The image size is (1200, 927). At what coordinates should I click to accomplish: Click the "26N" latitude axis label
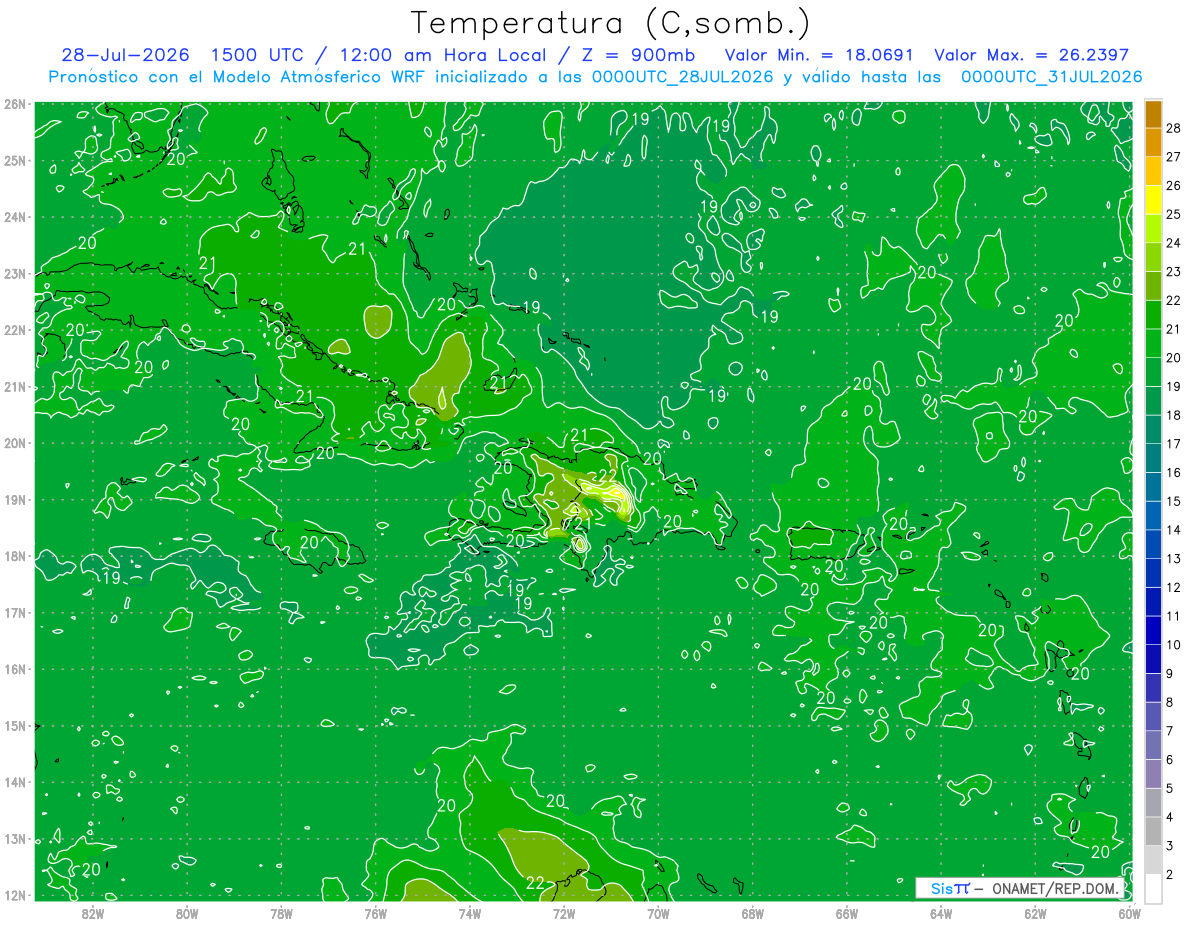click(x=15, y=104)
